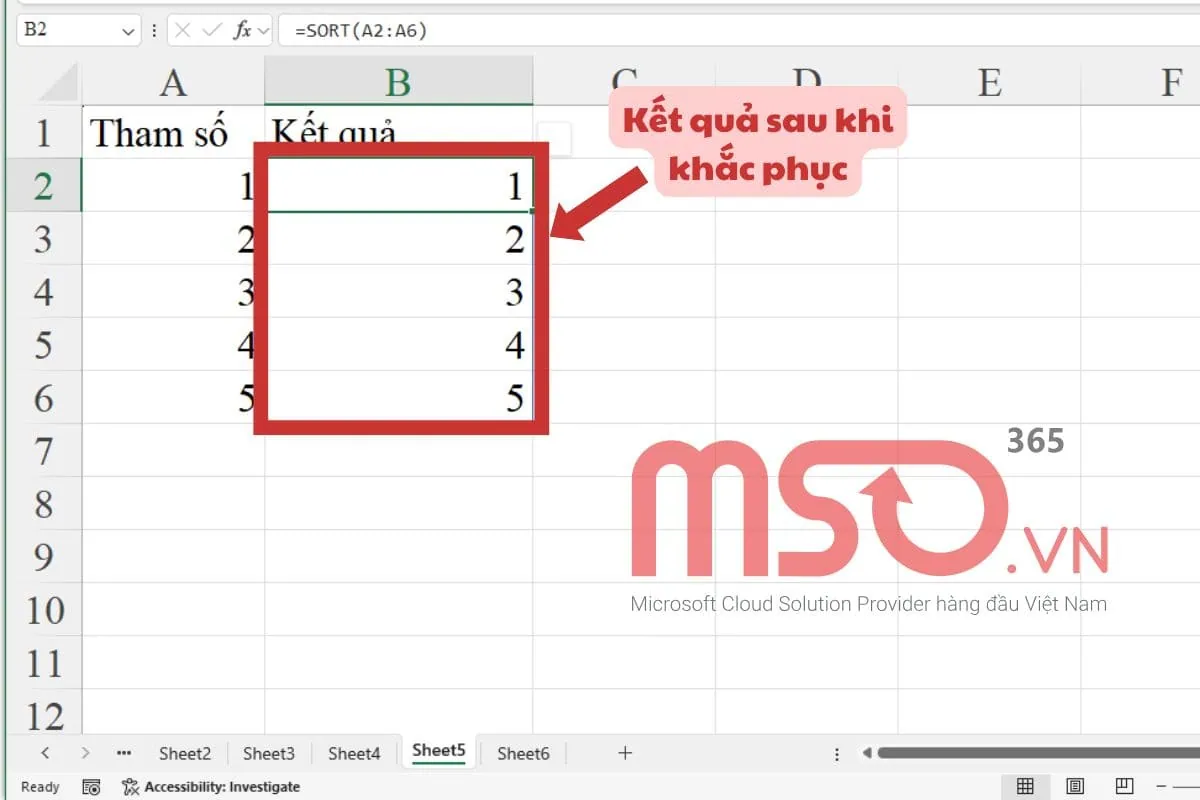Expand the formula bar with its chevron
This screenshot has width=1200, height=800.
262,30
